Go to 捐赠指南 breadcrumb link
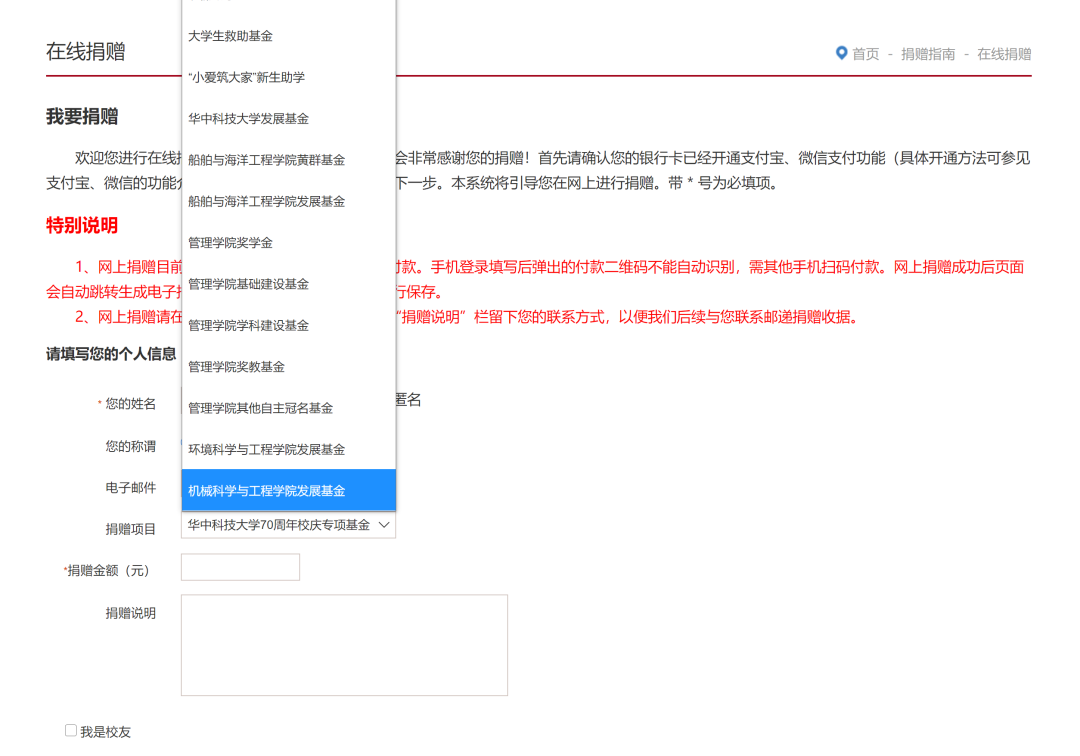This screenshot has width=1080, height=756. point(927,54)
